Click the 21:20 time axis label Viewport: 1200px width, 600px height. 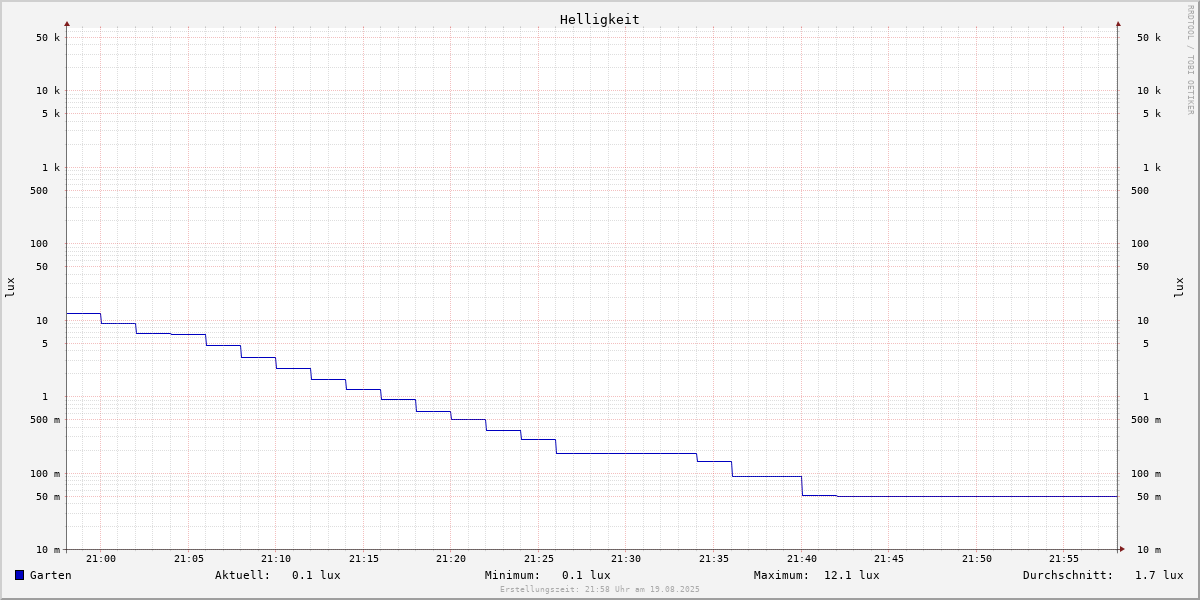click(x=451, y=559)
